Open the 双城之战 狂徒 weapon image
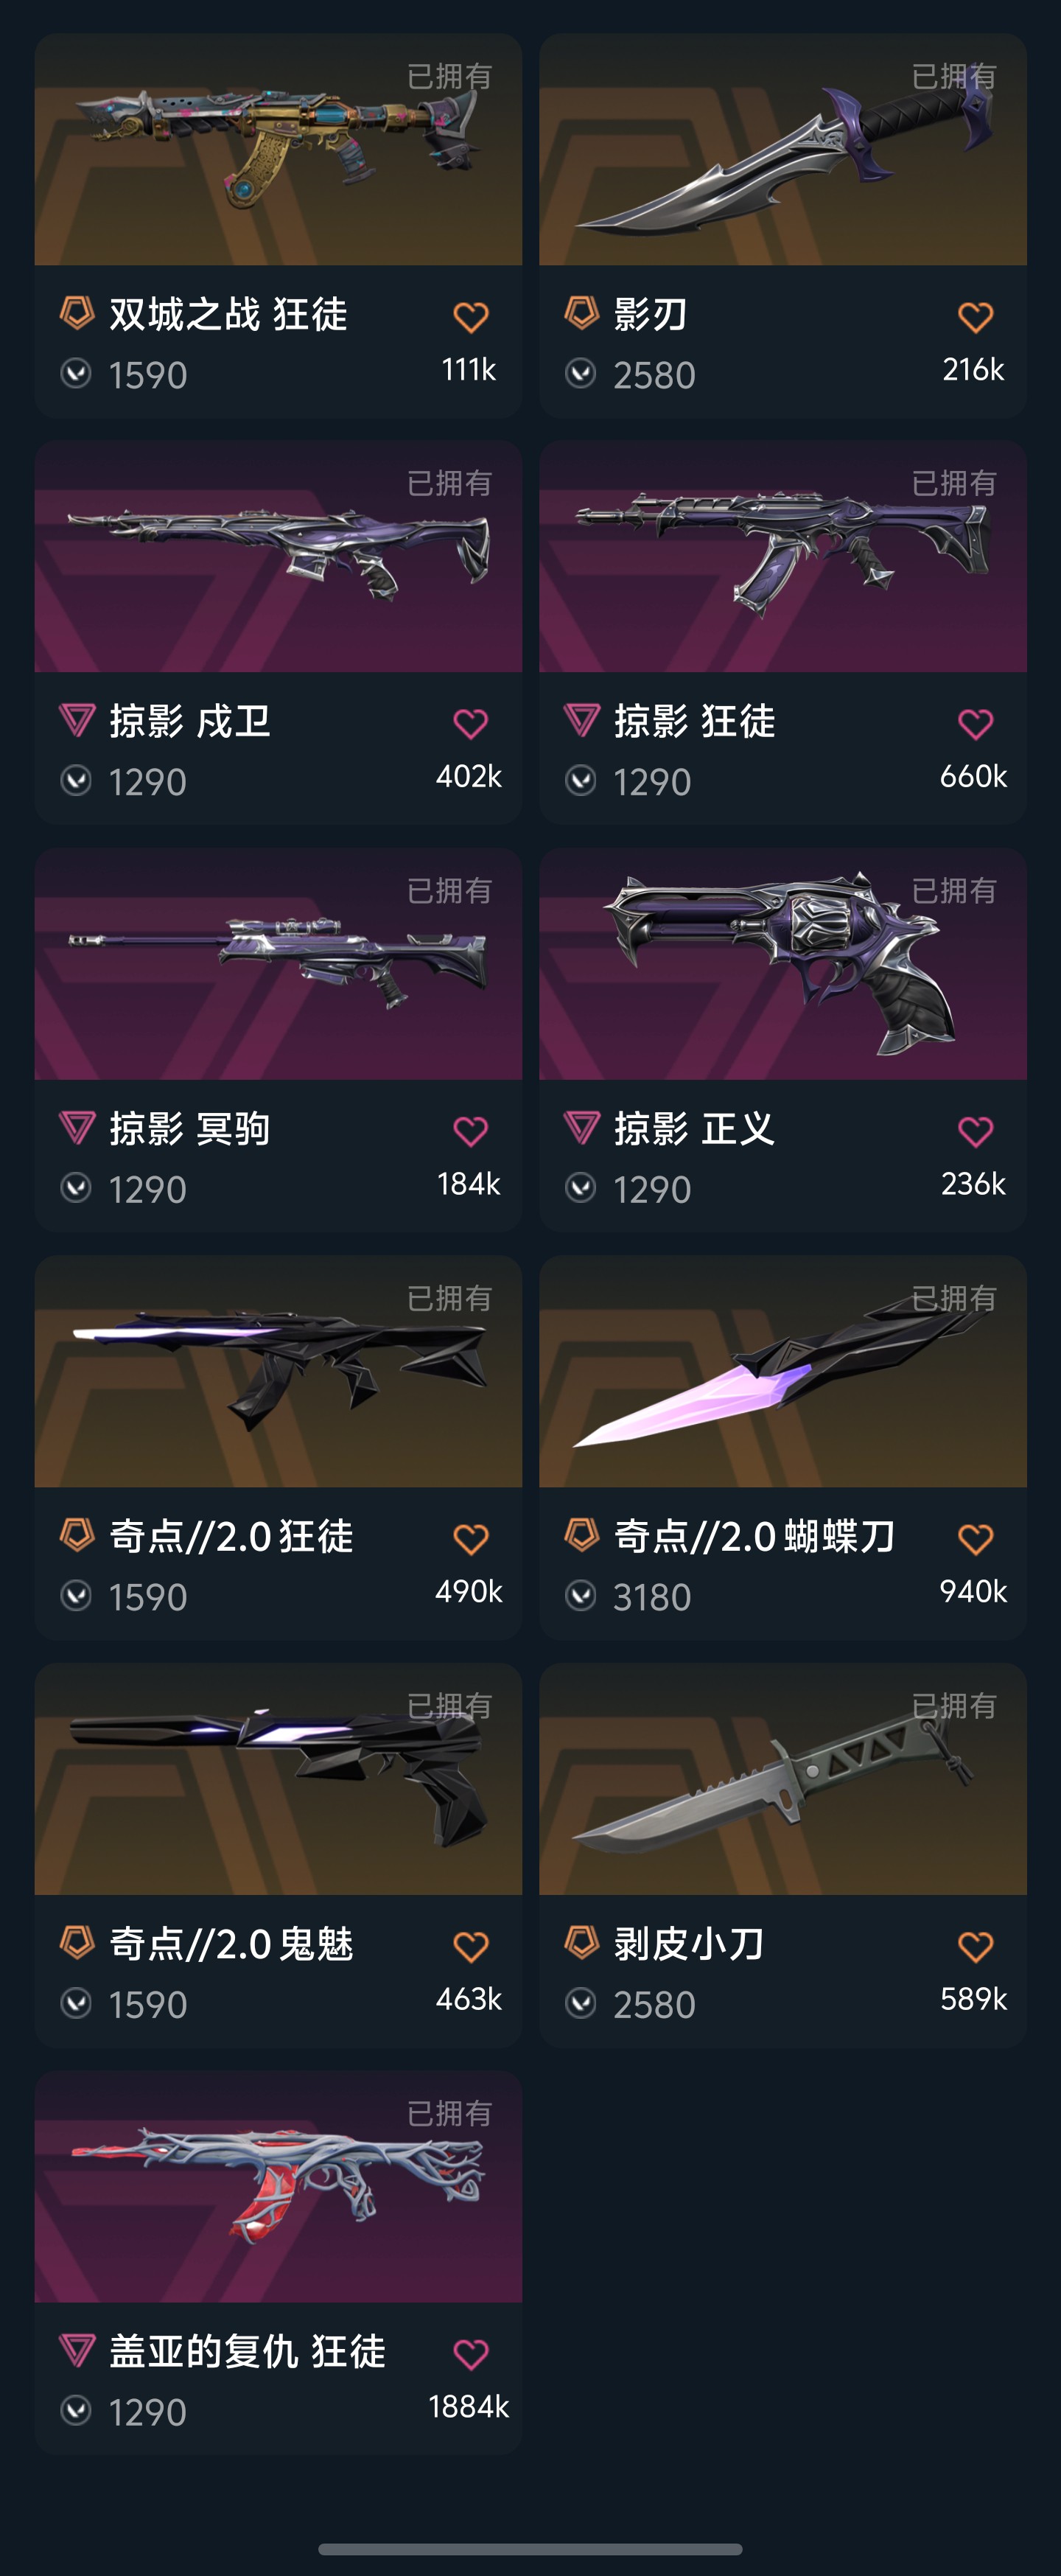The height and width of the screenshot is (2576, 1061). coord(278,150)
